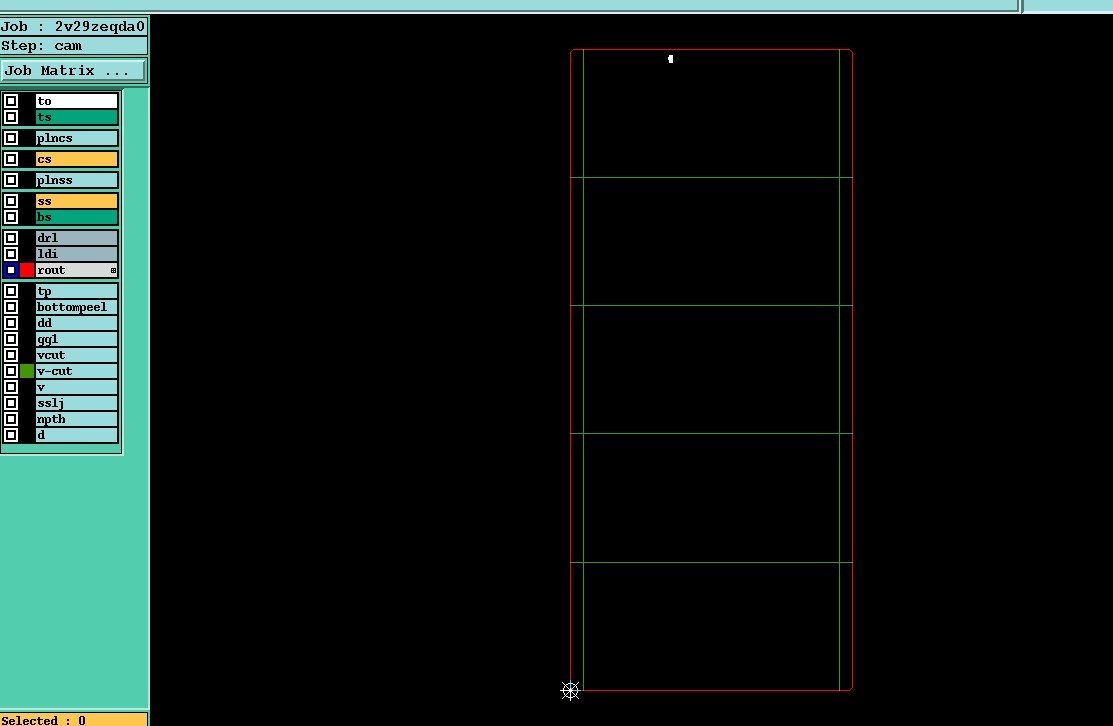Screen dimensions: 1113x726
Task: Toggle the checkbox for layer vcut
Action: coord(11,355)
